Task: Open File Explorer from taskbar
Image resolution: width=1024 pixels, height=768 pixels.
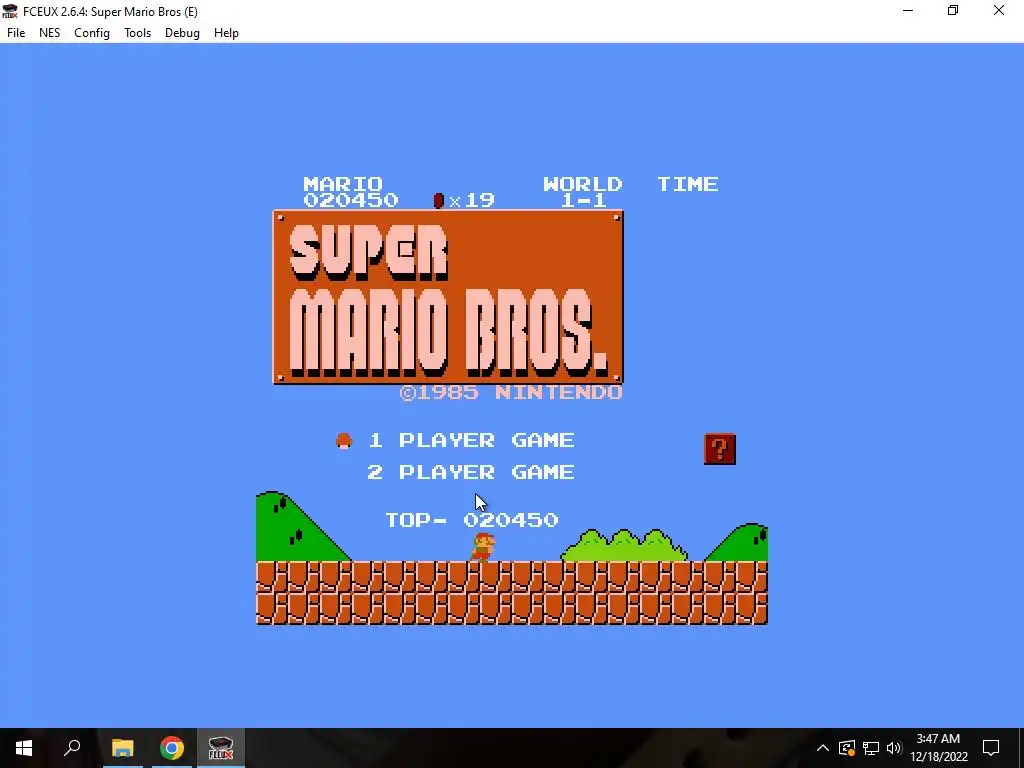Action: coord(122,748)
